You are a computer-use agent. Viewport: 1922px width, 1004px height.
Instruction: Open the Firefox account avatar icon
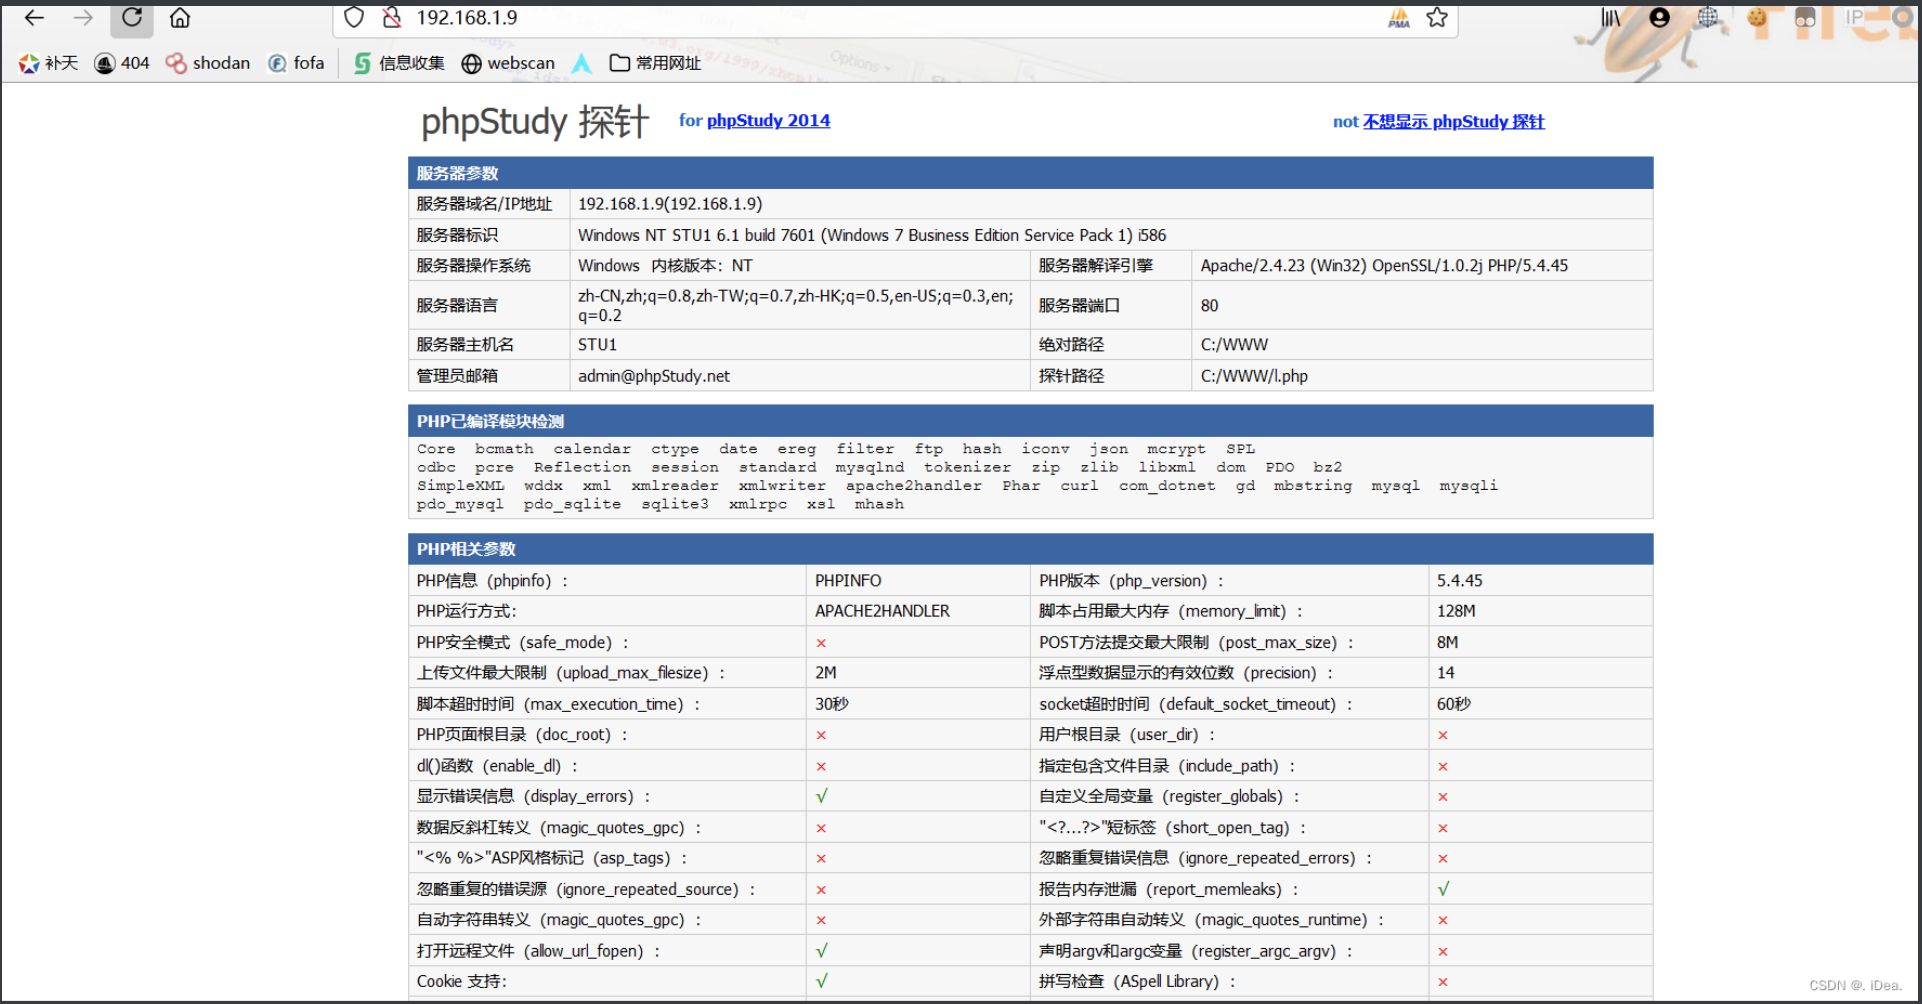tap(1660, 17)
